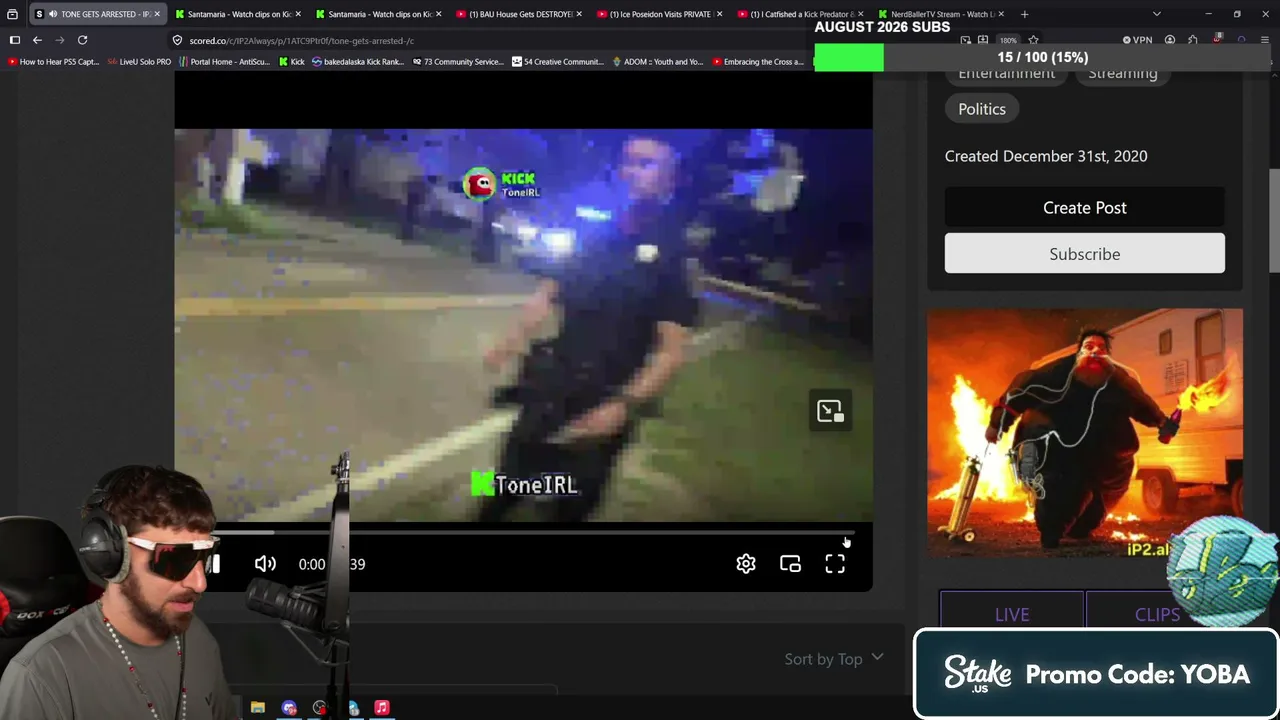Image resolution: width=1280 pixels, height=720 pixels.
Task: Select the LIVE tab in sidebar
Action: pyautogui.click(x=1012, y=614)
